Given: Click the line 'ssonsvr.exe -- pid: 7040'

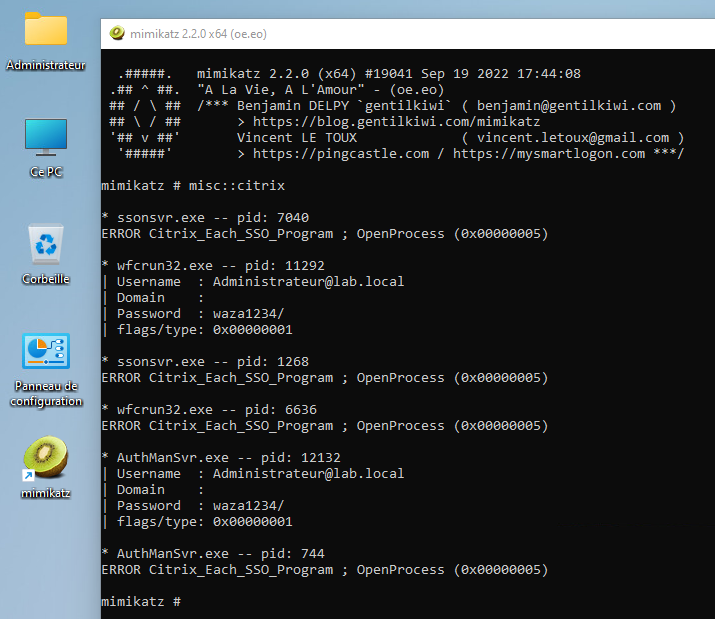Looking at the screenshot, I should (x=205, y=218).
